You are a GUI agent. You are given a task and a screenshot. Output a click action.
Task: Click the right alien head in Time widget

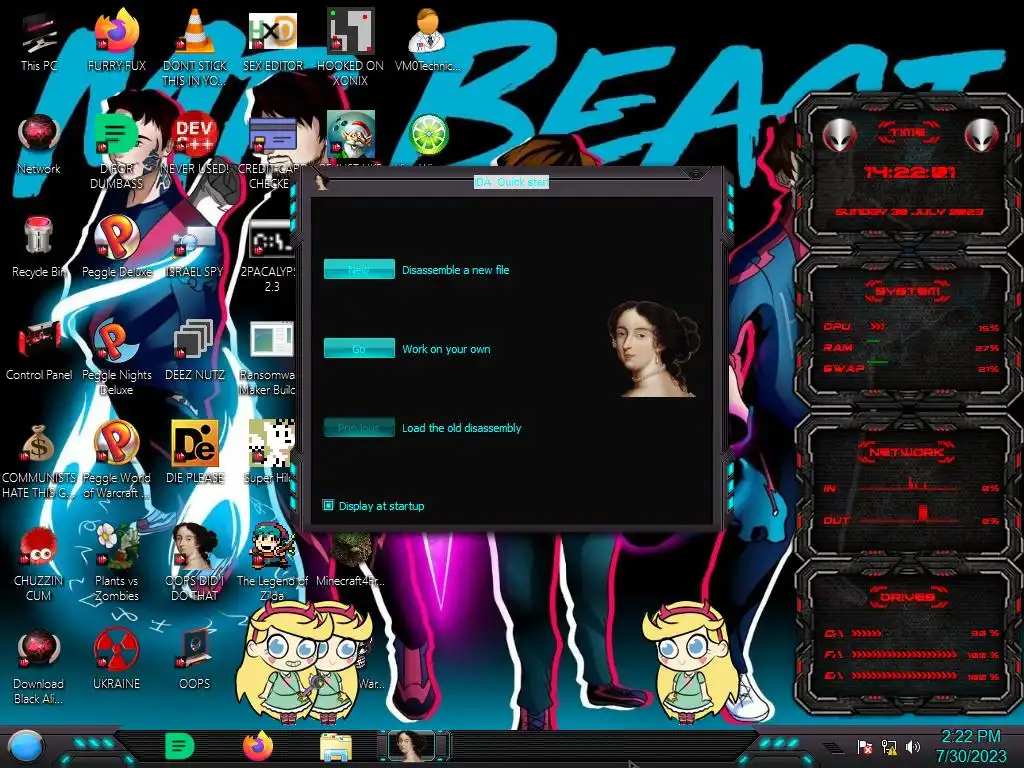pyautogui.click(x=981, y=135)
